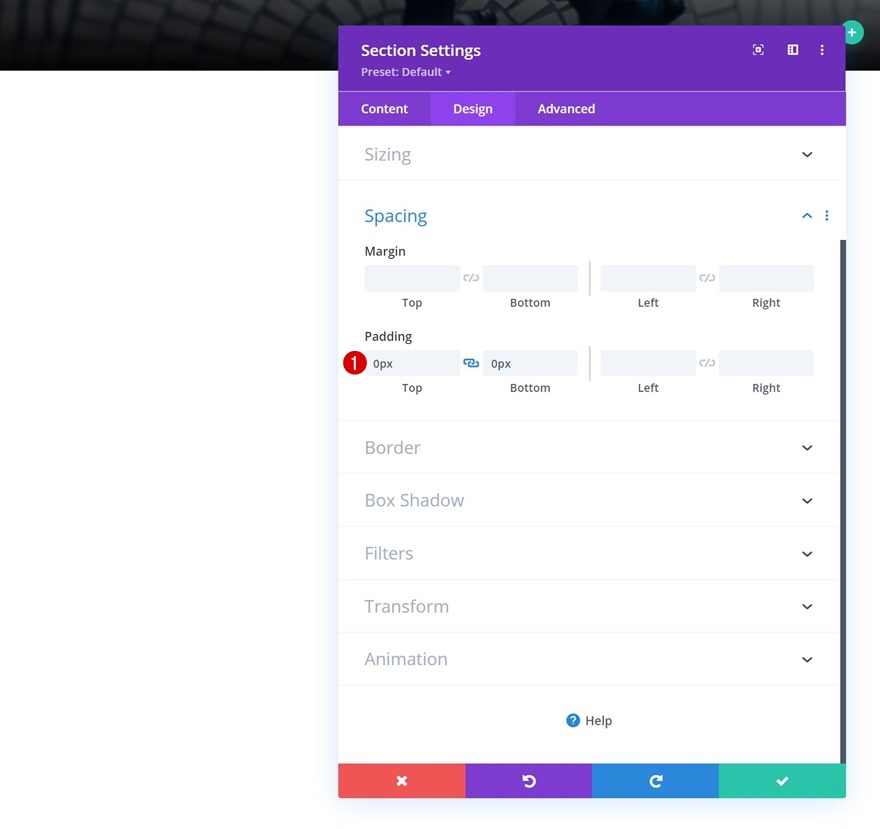The height and width of the screenshot is (829, 880).
Task: Click the green plus add section button
Action: click(851, 33)
